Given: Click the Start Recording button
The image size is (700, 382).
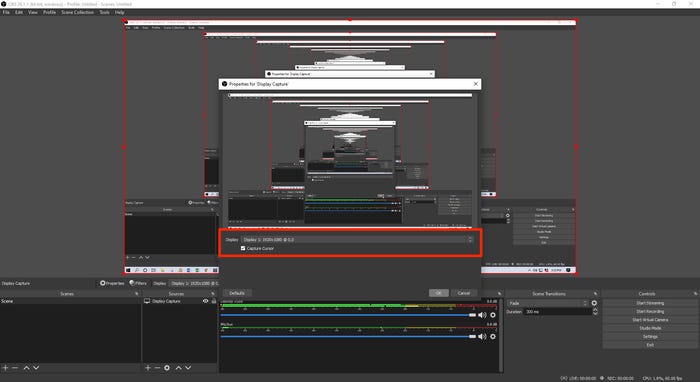Looking at the screenshot, I should coord(650,311).
